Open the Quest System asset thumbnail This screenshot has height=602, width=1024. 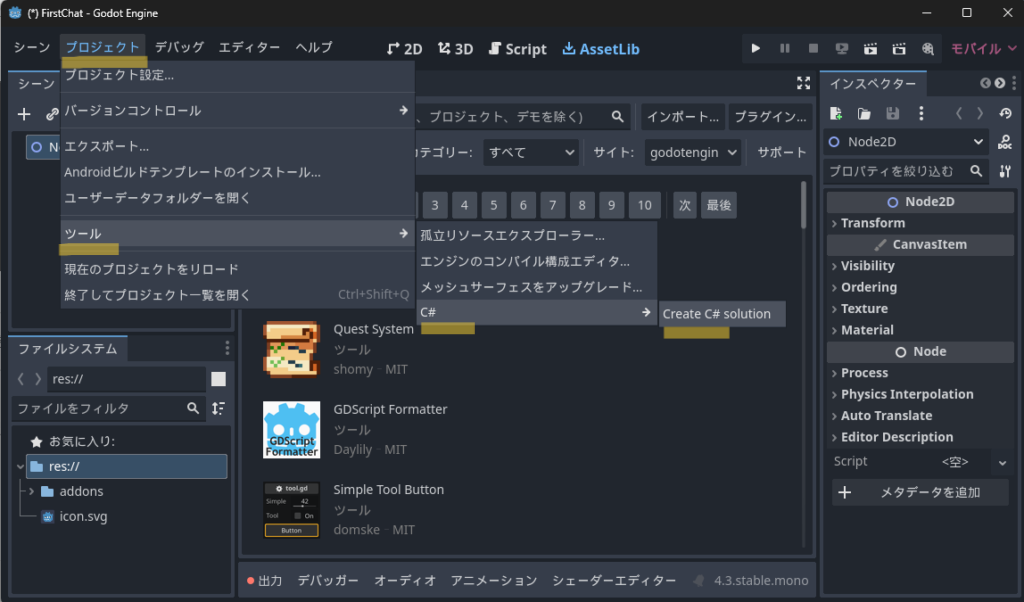291,349
